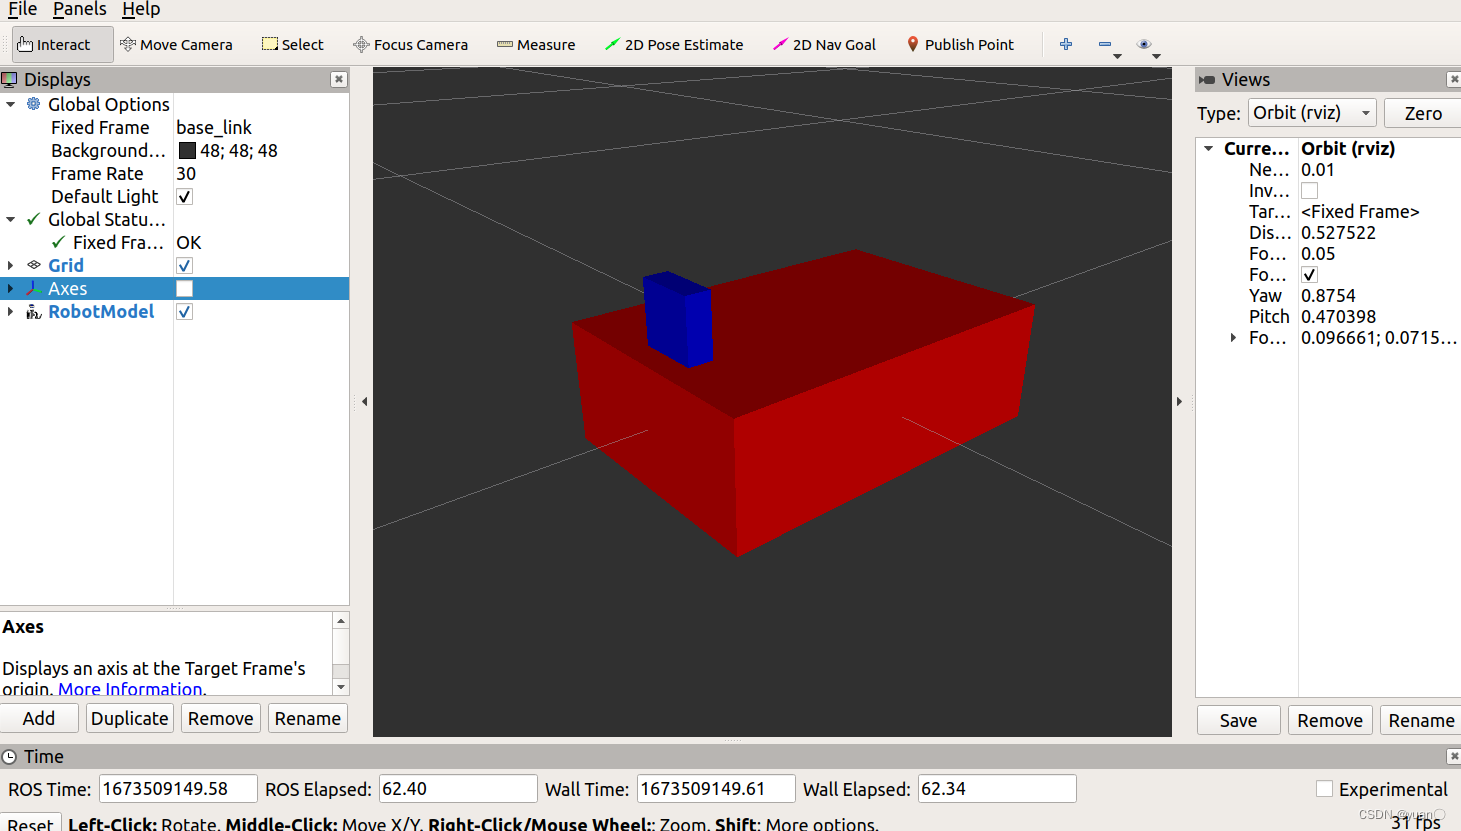Image resolution: width=1461 pixels, height=831 pixels.
Task: Click the Background color swatch
Action: (x=187, y=150)
